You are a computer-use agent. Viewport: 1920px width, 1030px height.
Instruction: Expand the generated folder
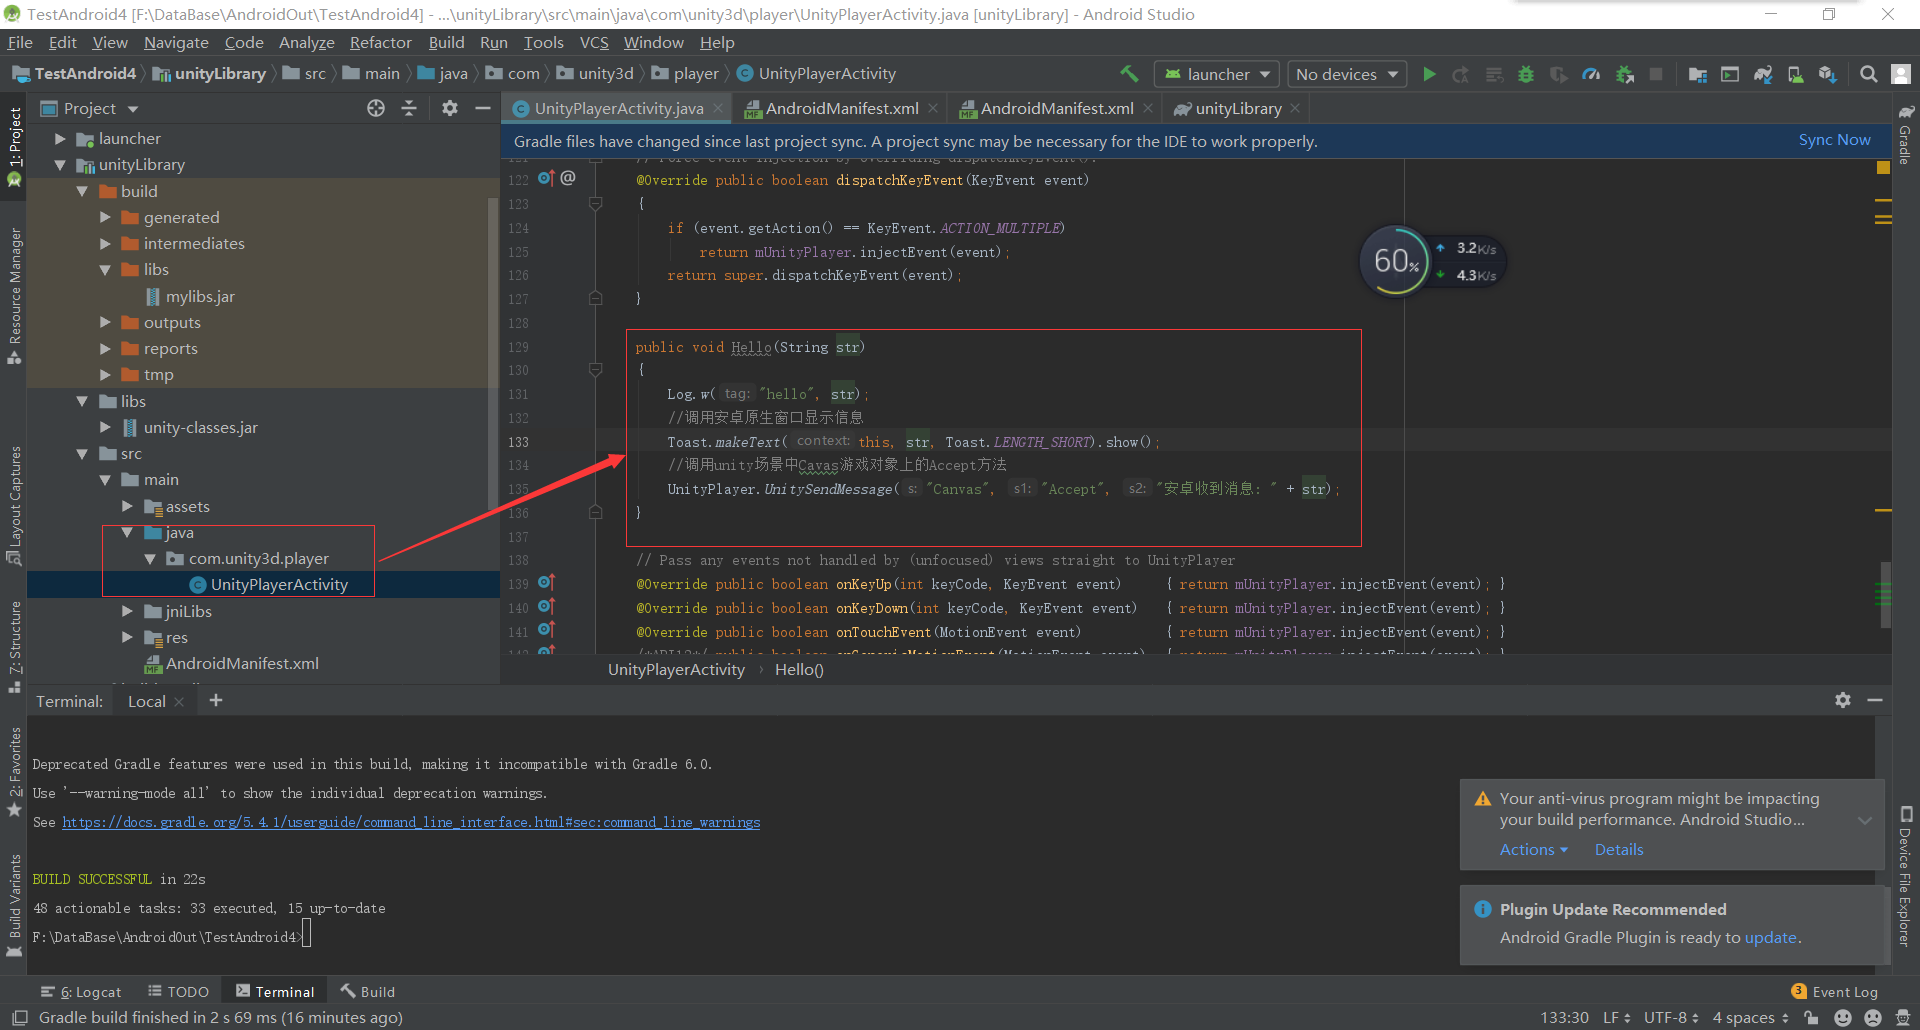click(x=105, y=217)
